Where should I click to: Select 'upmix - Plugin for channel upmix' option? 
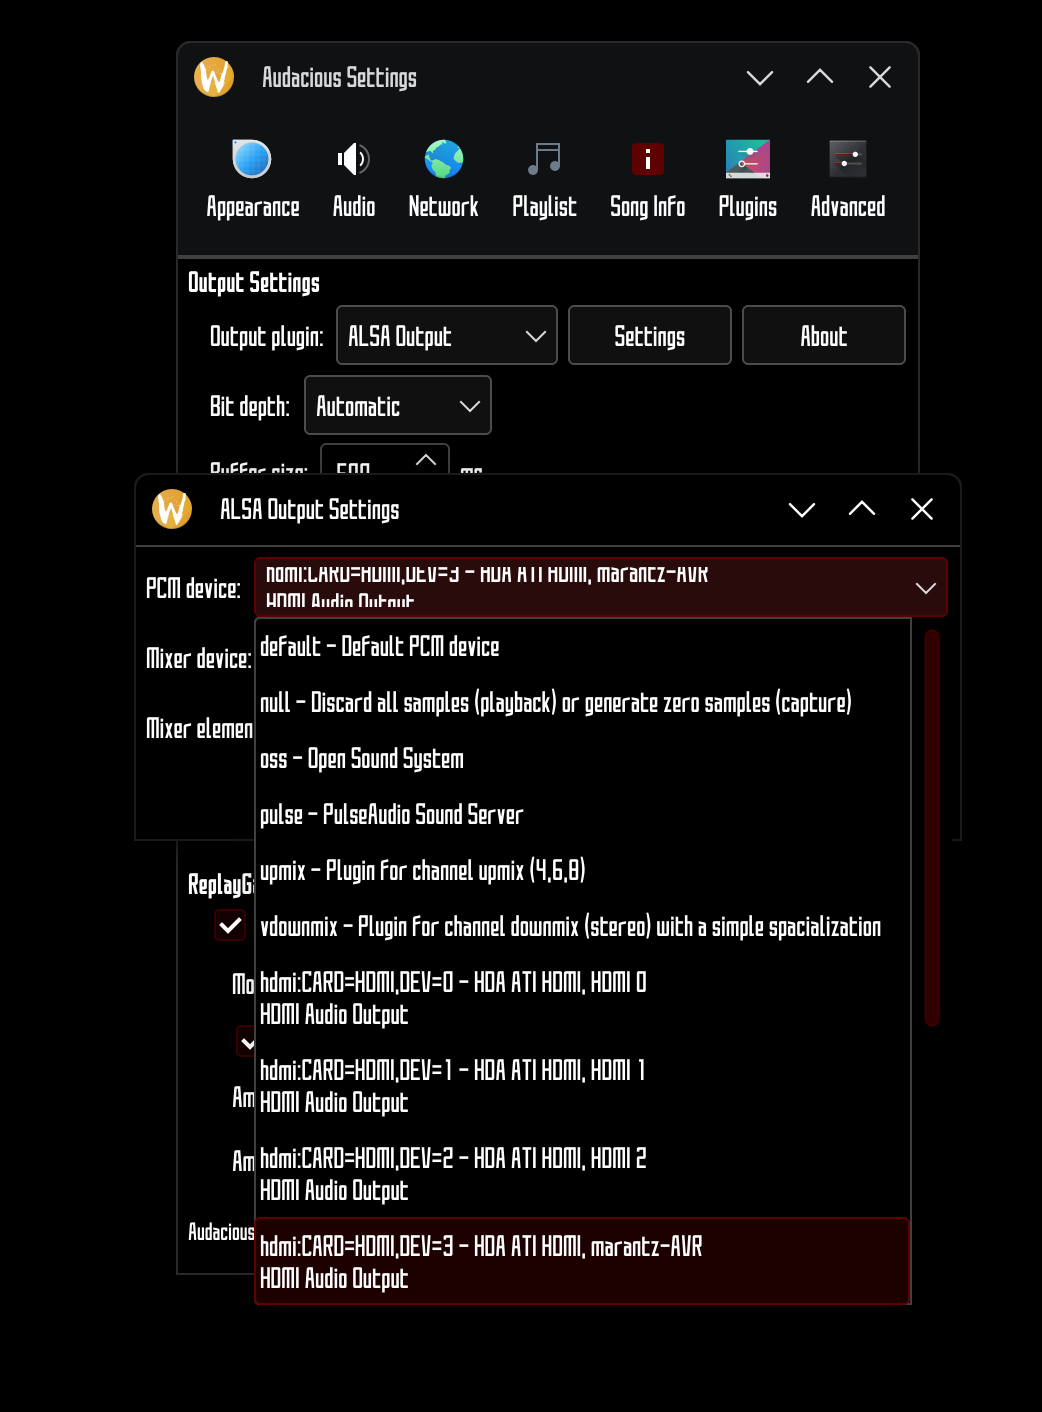tap(583, 871)
